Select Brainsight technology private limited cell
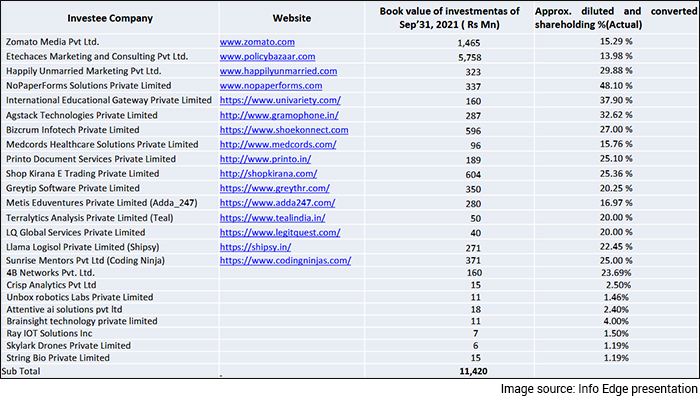The image size is (700, 399). coord(82,321)
